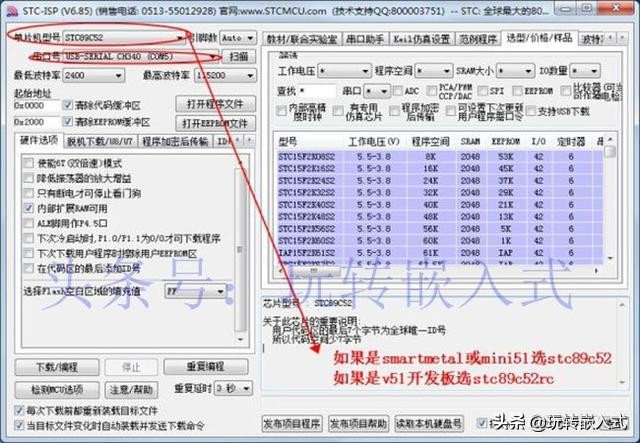The image size is (640, 443).
Task: Enable the ADC filter checkbox
Action: pyautogui.click(x=397, y=91)
